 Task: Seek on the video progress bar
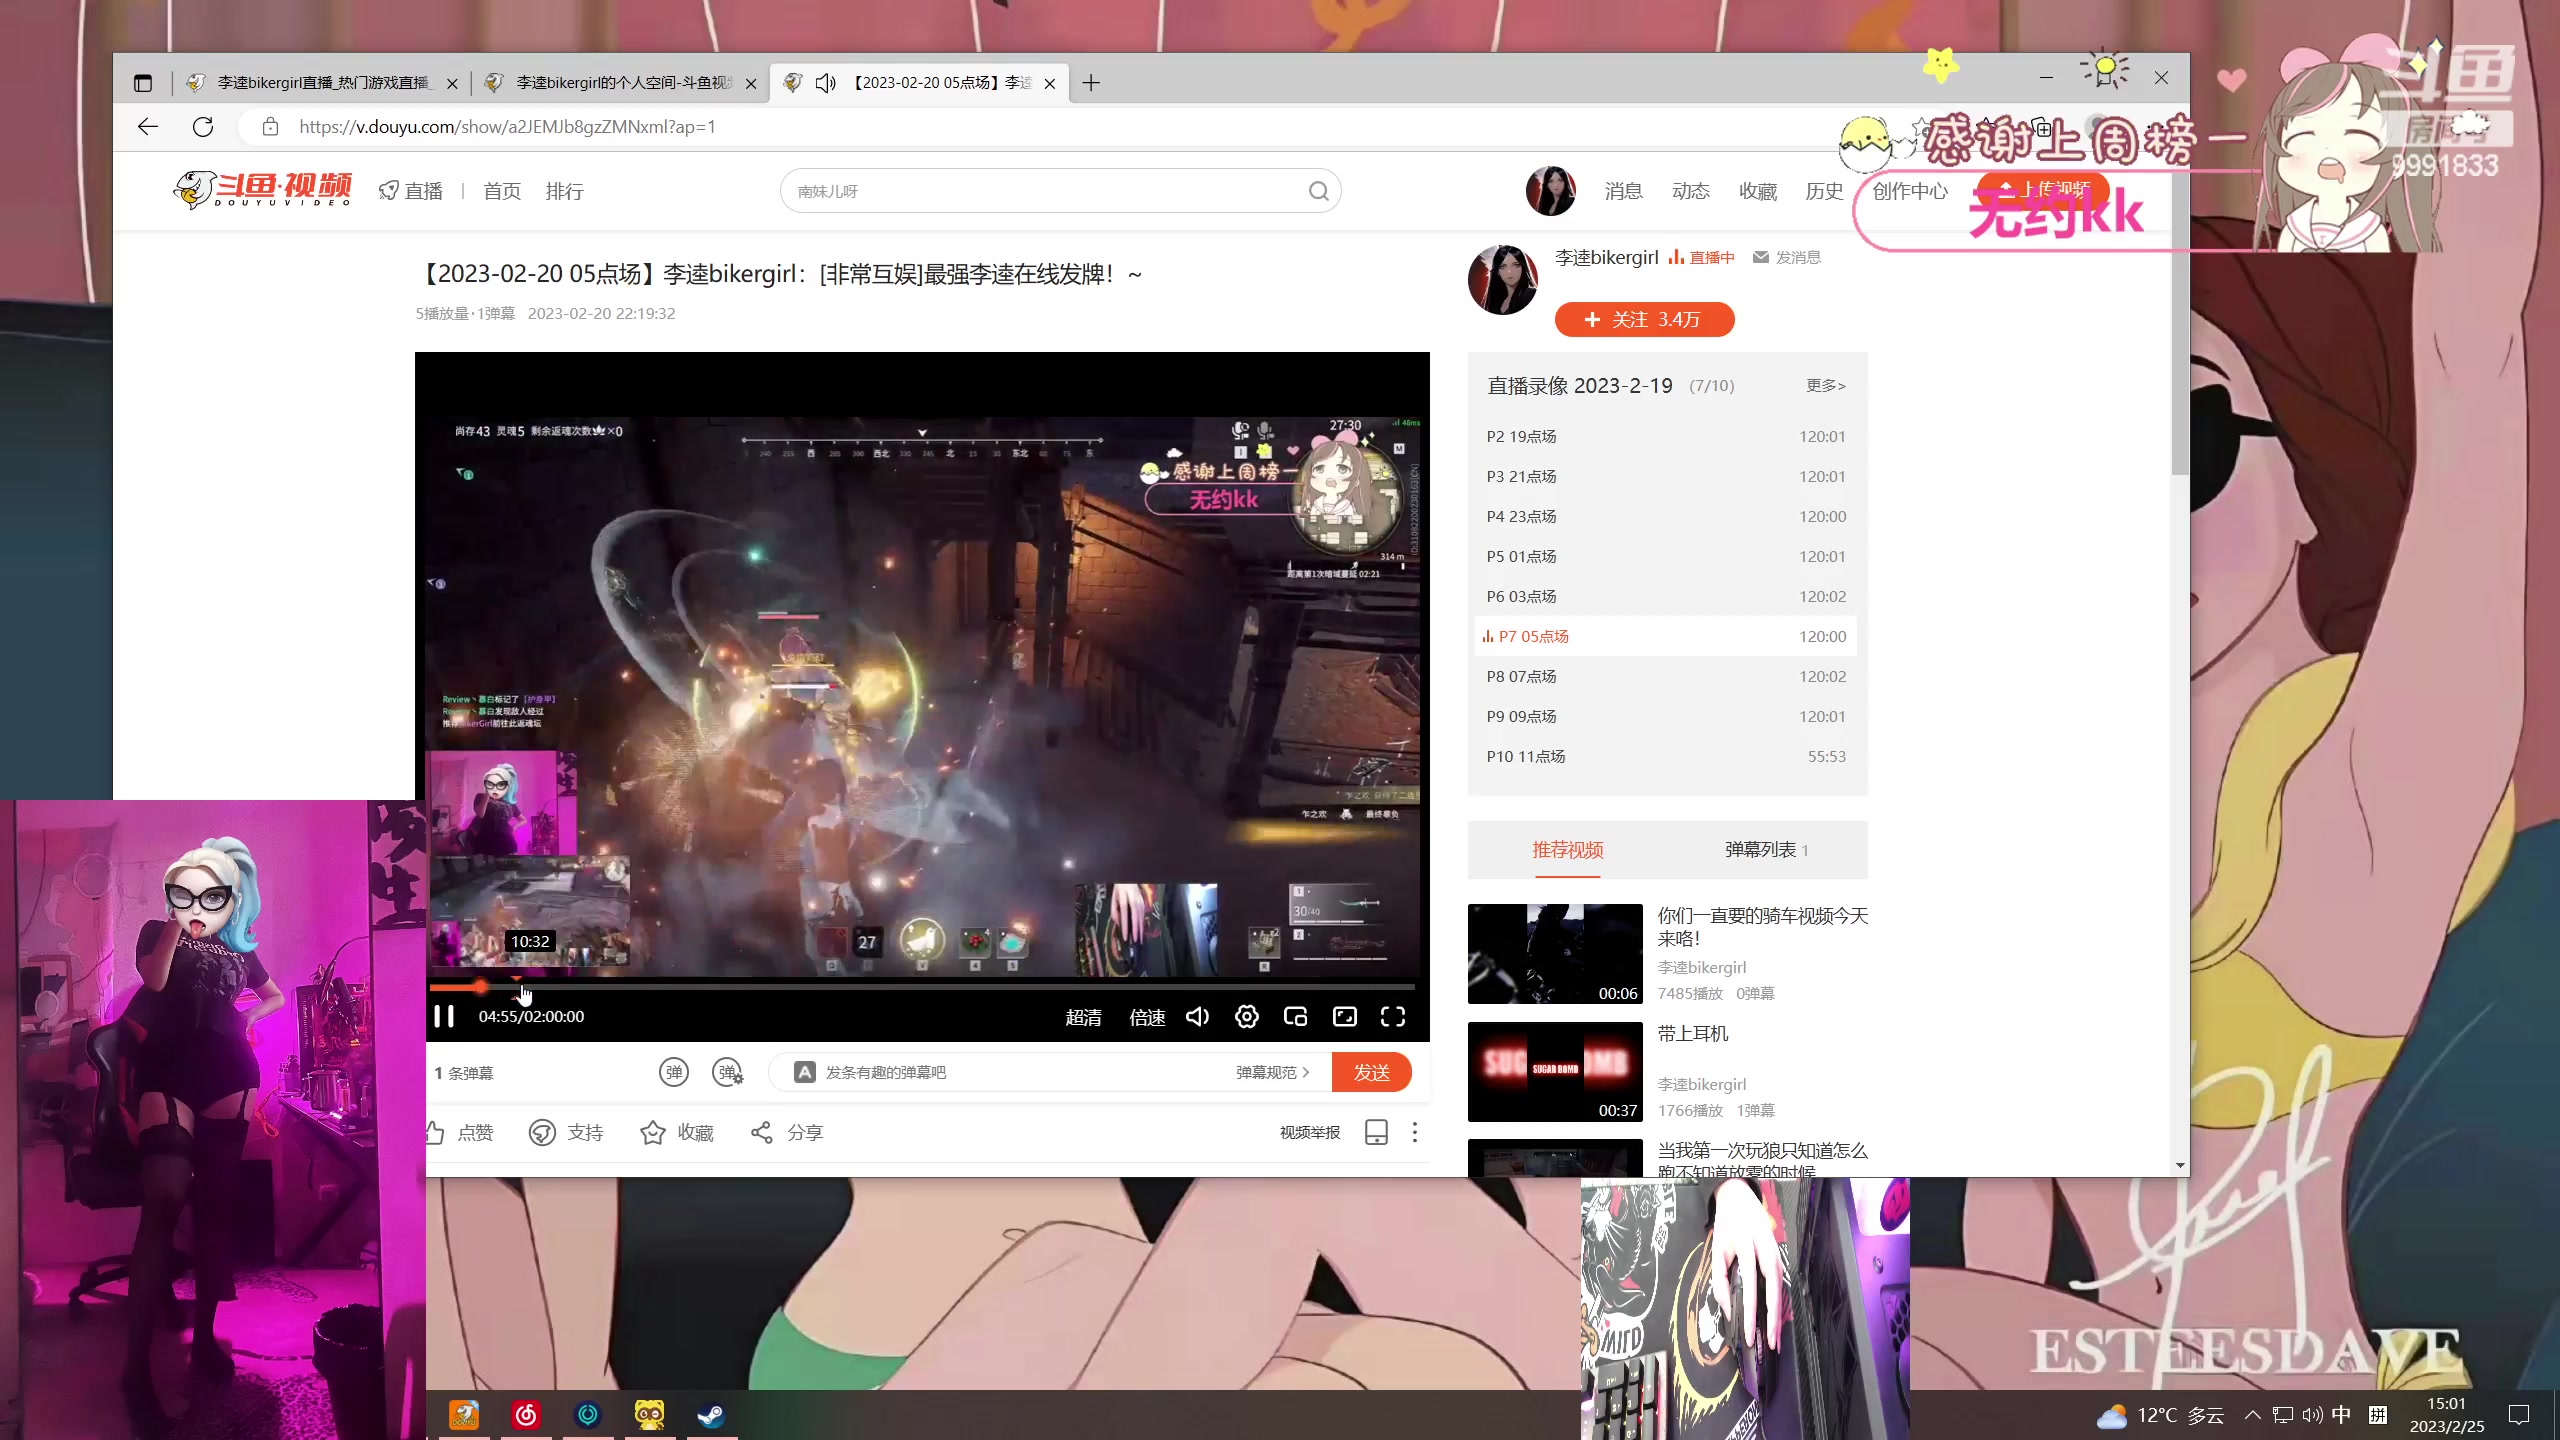pos(922,987)
